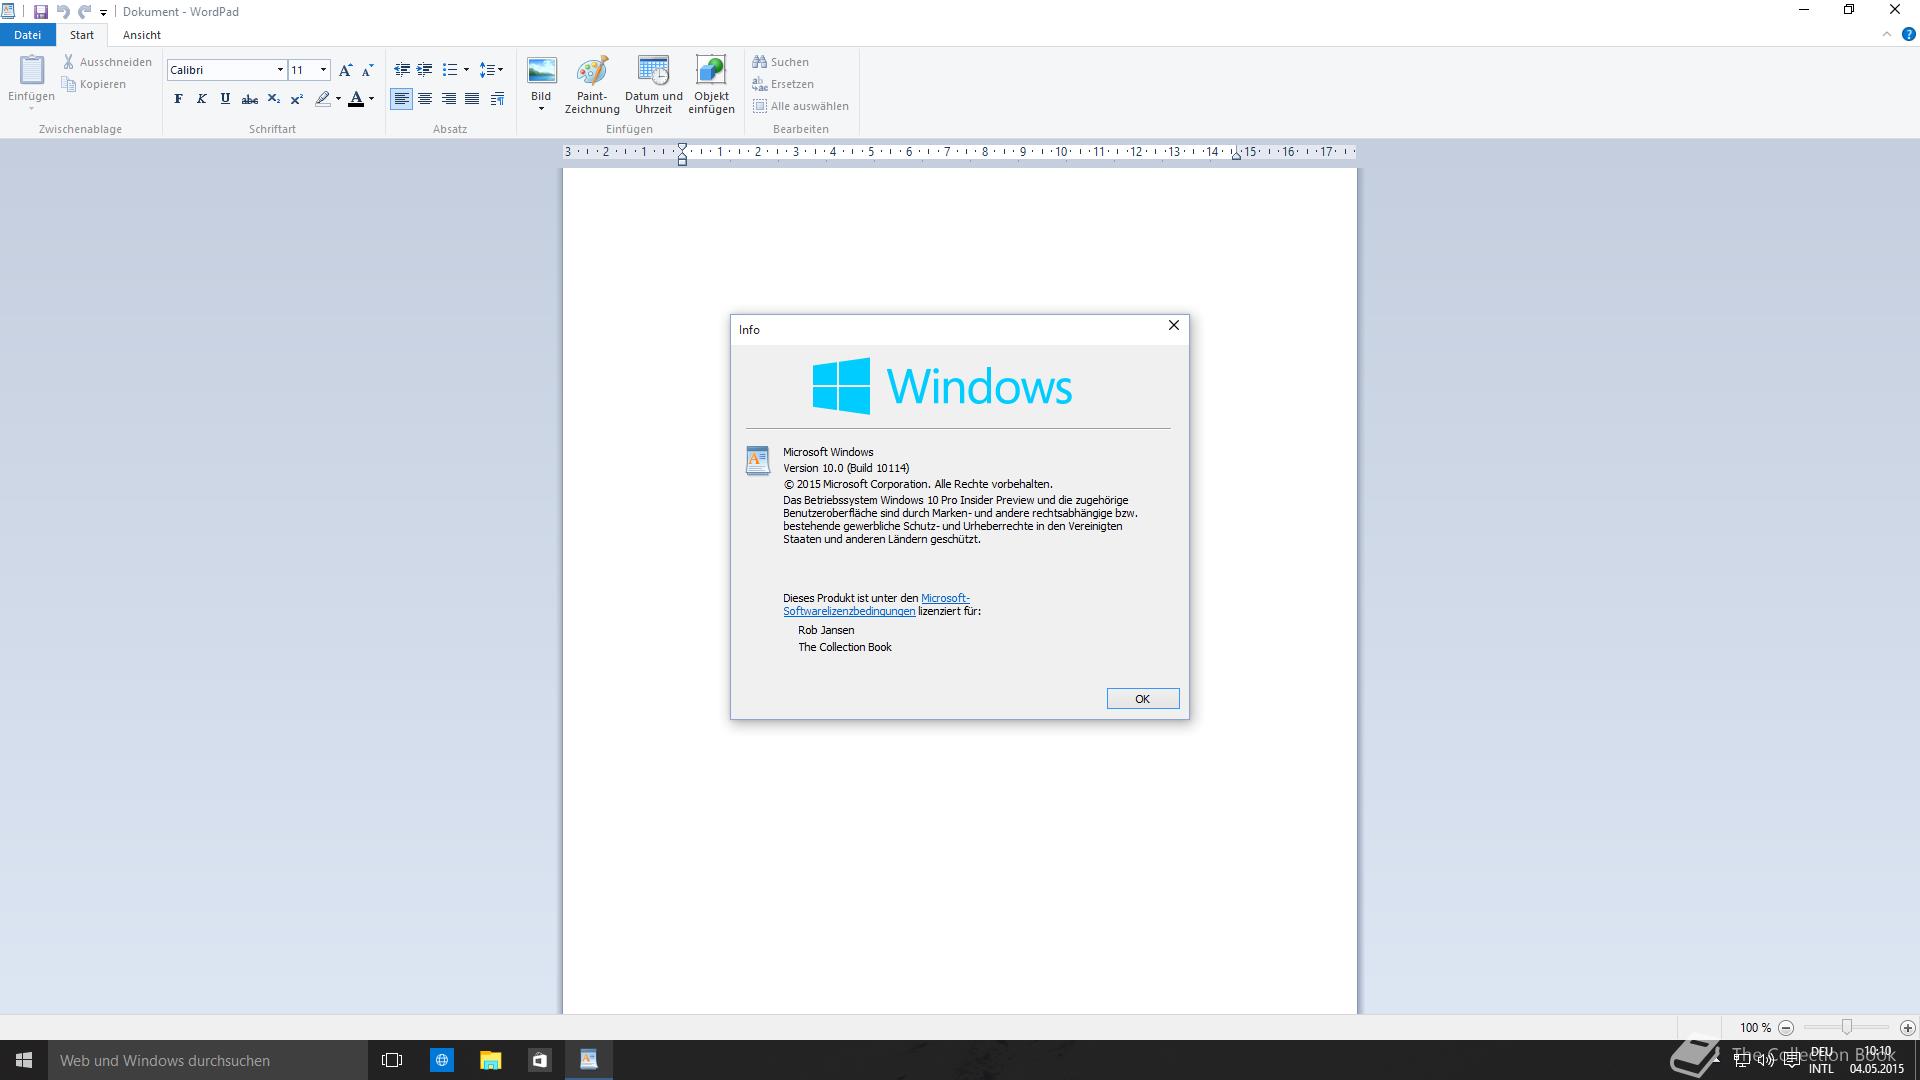Click Alle auswählen select-all button
The width and height of the screenshot is (1920, 1080).
[801, 106]
